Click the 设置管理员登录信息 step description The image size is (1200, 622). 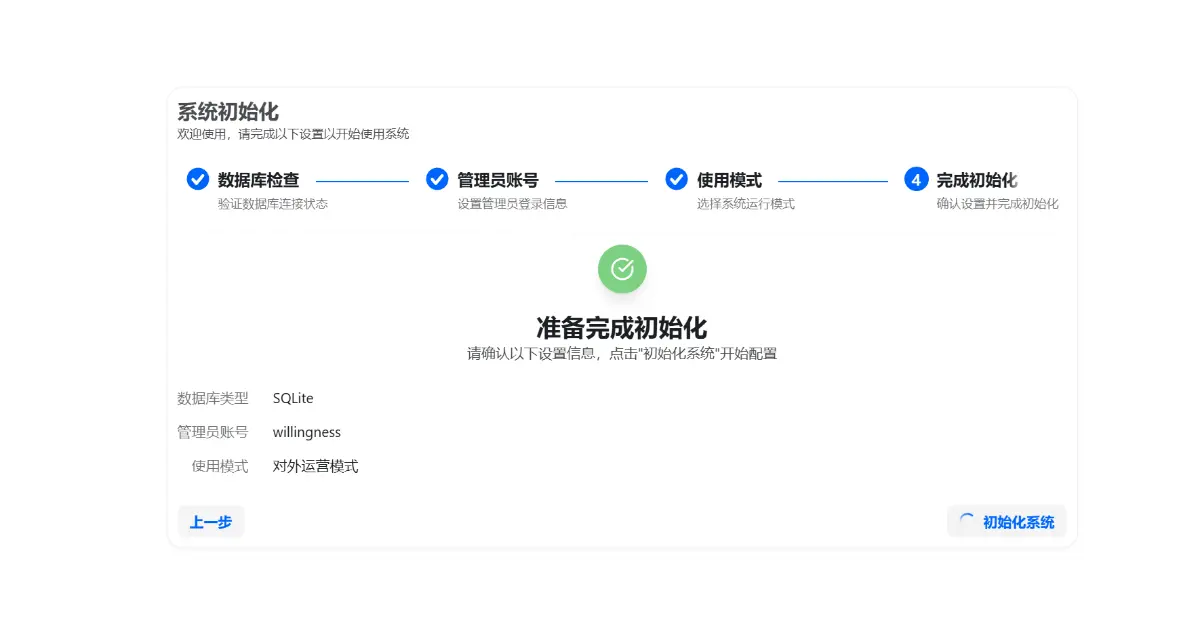(513, 203)
